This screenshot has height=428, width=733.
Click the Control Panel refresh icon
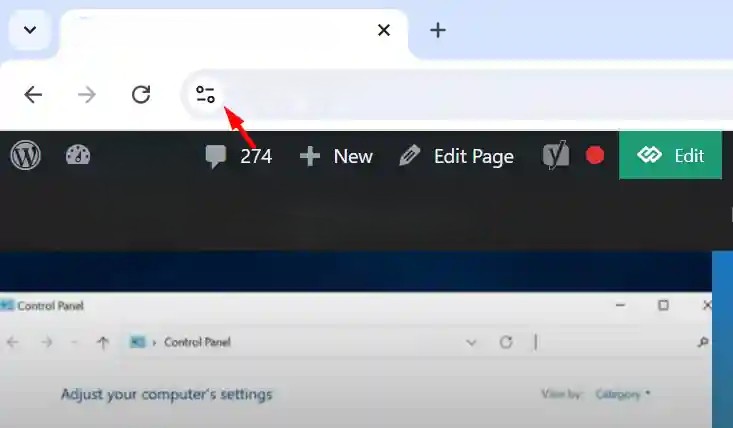[x=506, y=342]
